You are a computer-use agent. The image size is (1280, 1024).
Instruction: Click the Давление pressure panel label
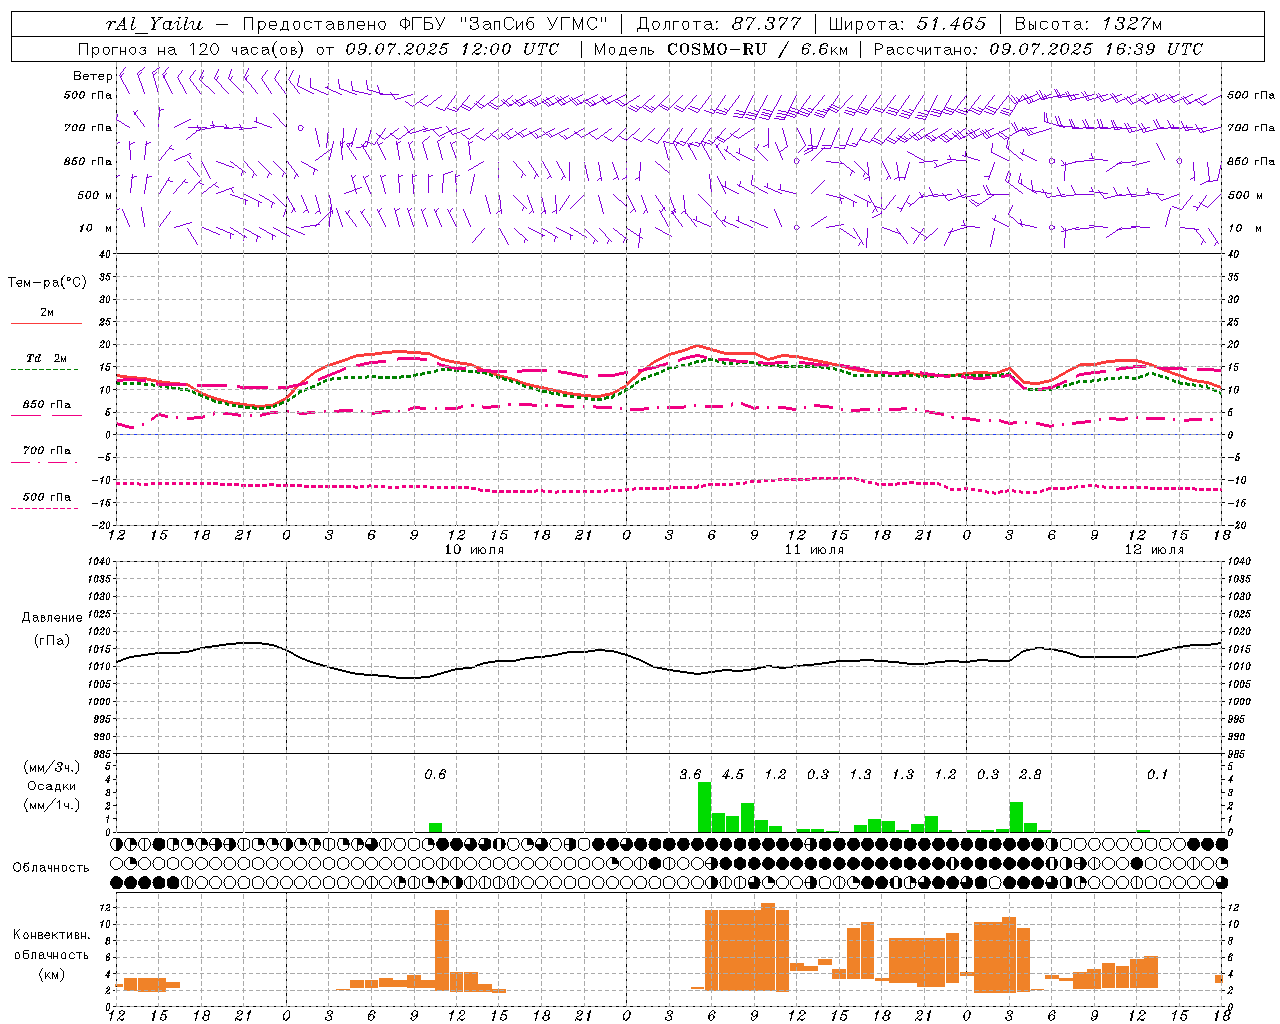point(52,618)
